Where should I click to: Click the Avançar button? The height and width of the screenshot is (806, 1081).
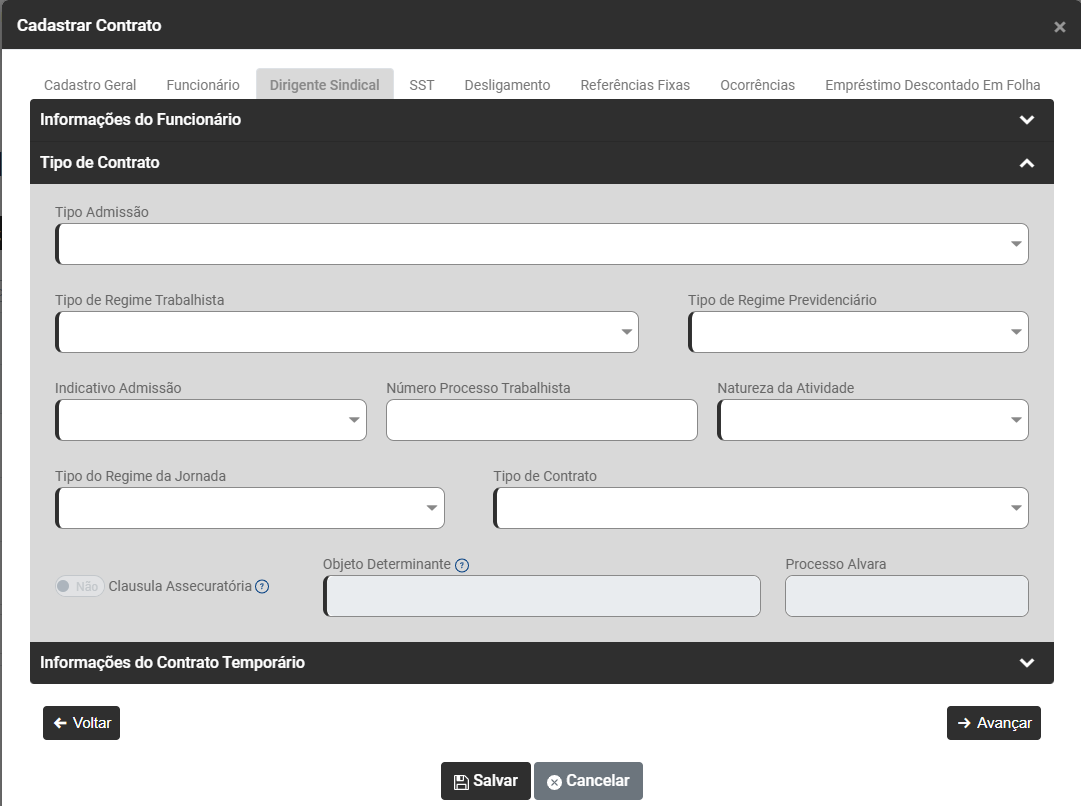pyautogui.click(x=993, y=723)
